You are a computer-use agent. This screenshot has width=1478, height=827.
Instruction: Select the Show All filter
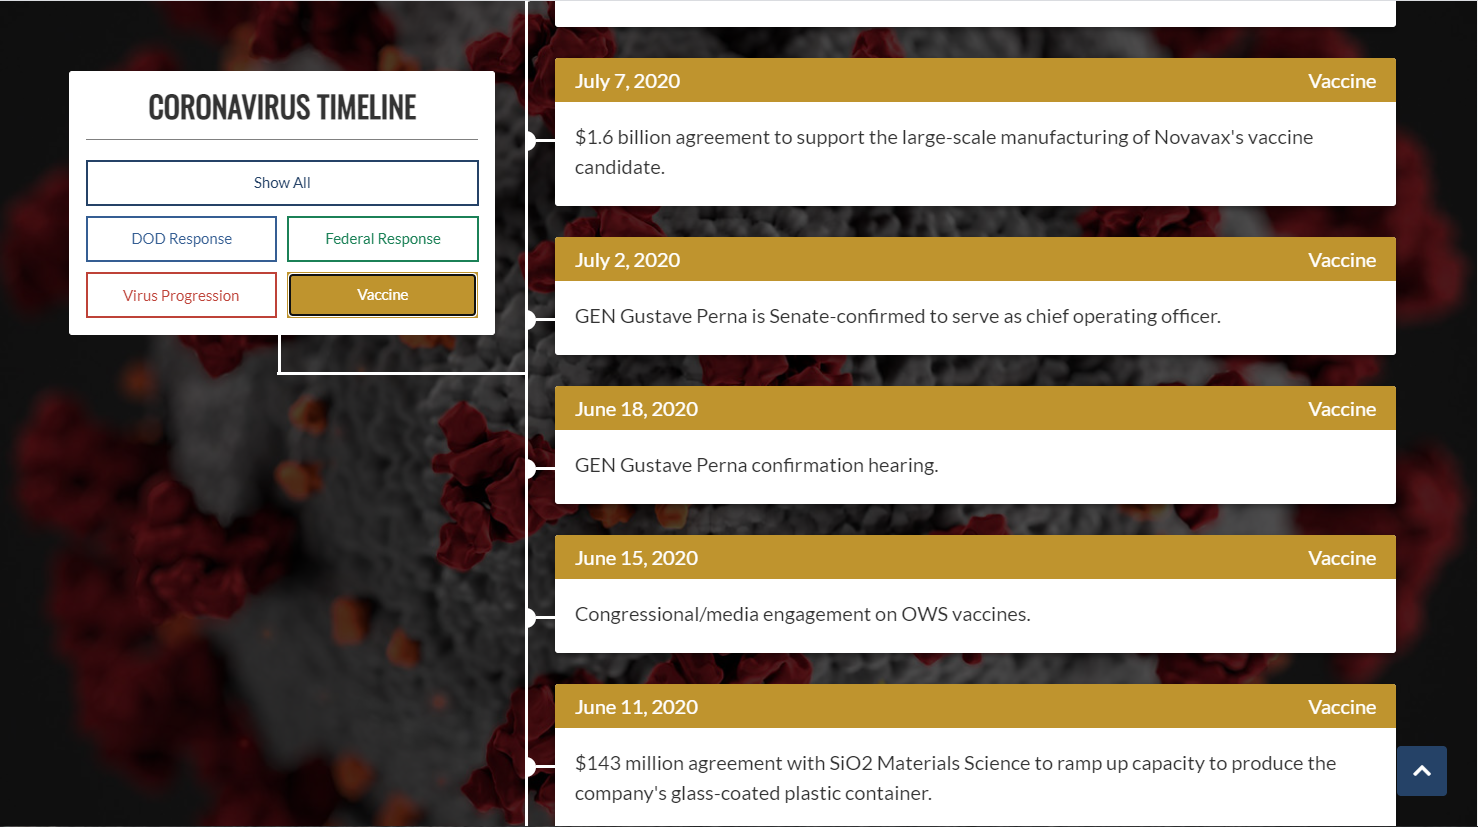tap(282, 183)
